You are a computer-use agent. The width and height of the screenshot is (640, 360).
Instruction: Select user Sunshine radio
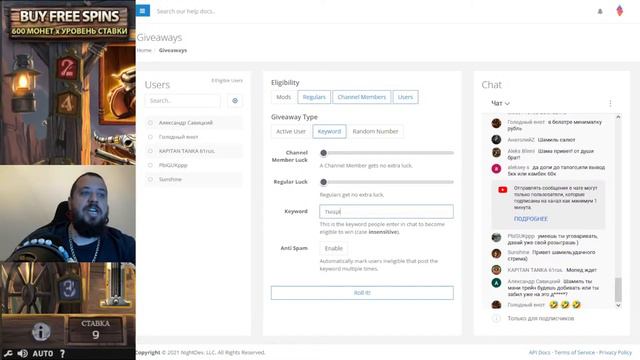(x=150, y=179)
